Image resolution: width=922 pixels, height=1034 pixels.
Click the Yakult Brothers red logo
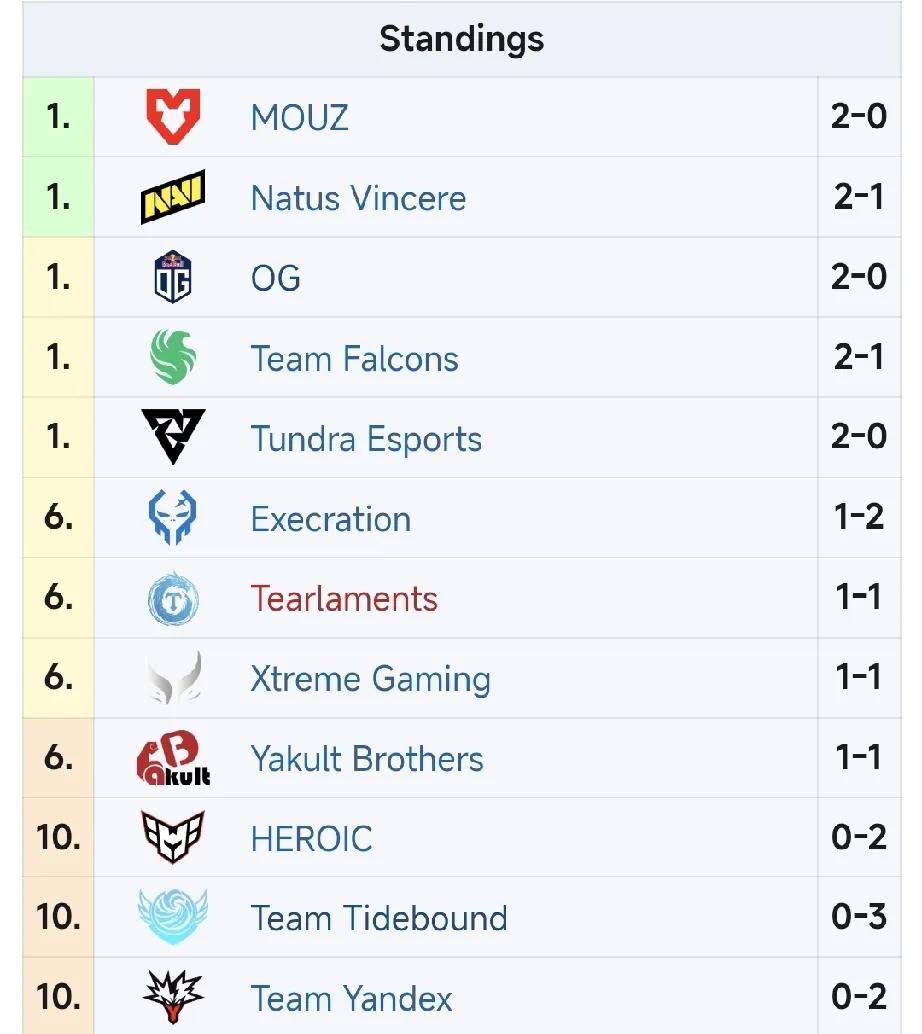click(x=173, y=758)
